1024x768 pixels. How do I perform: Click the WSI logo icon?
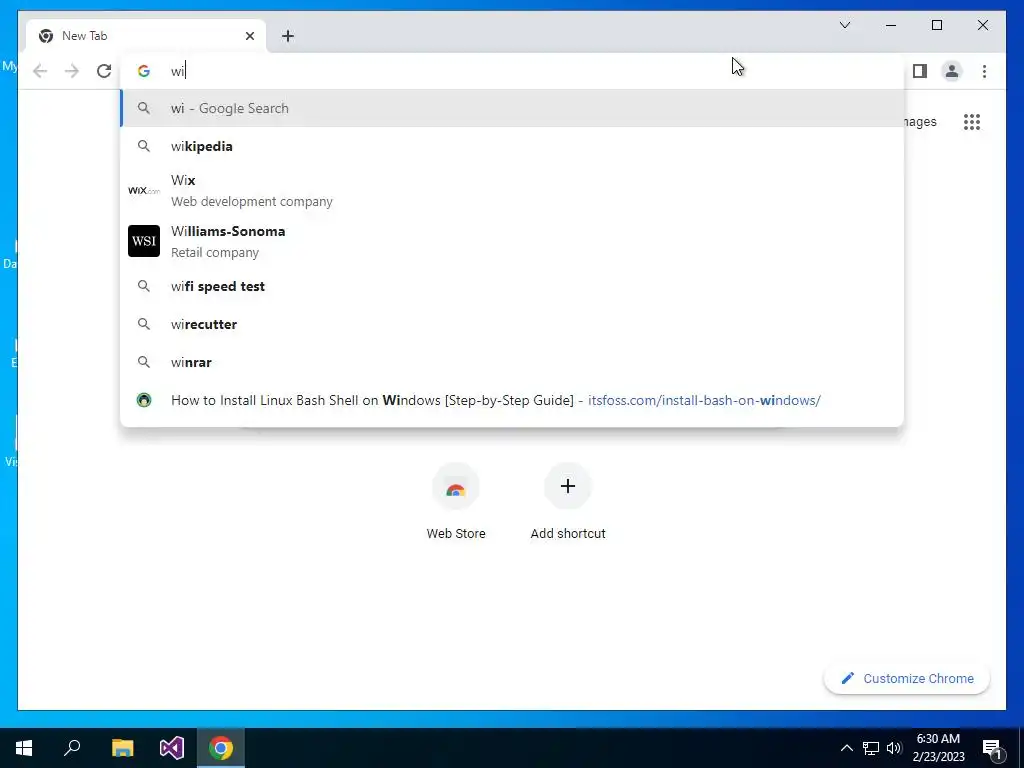click(x=144, y=241)
